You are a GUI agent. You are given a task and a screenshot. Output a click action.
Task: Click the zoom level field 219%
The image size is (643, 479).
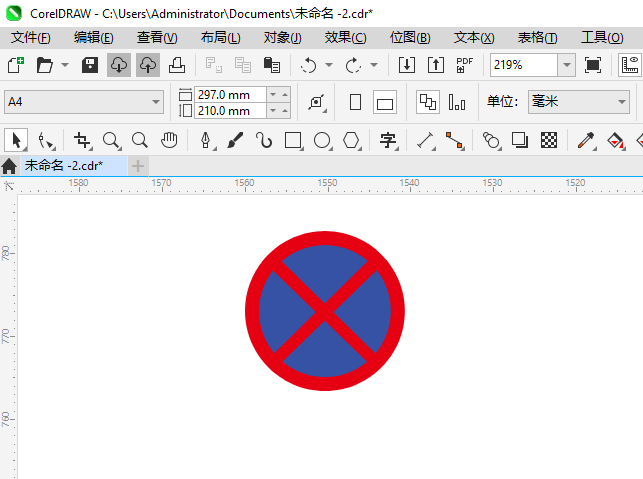[524, 65]
